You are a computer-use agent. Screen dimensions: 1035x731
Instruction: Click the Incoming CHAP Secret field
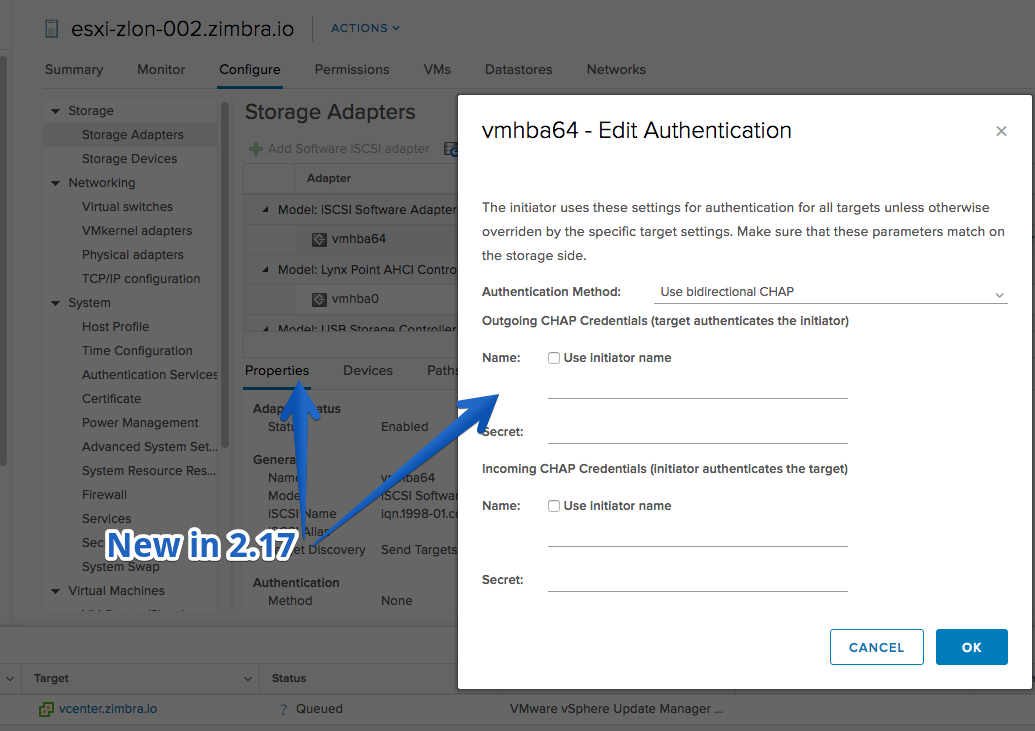click(698, 580)
